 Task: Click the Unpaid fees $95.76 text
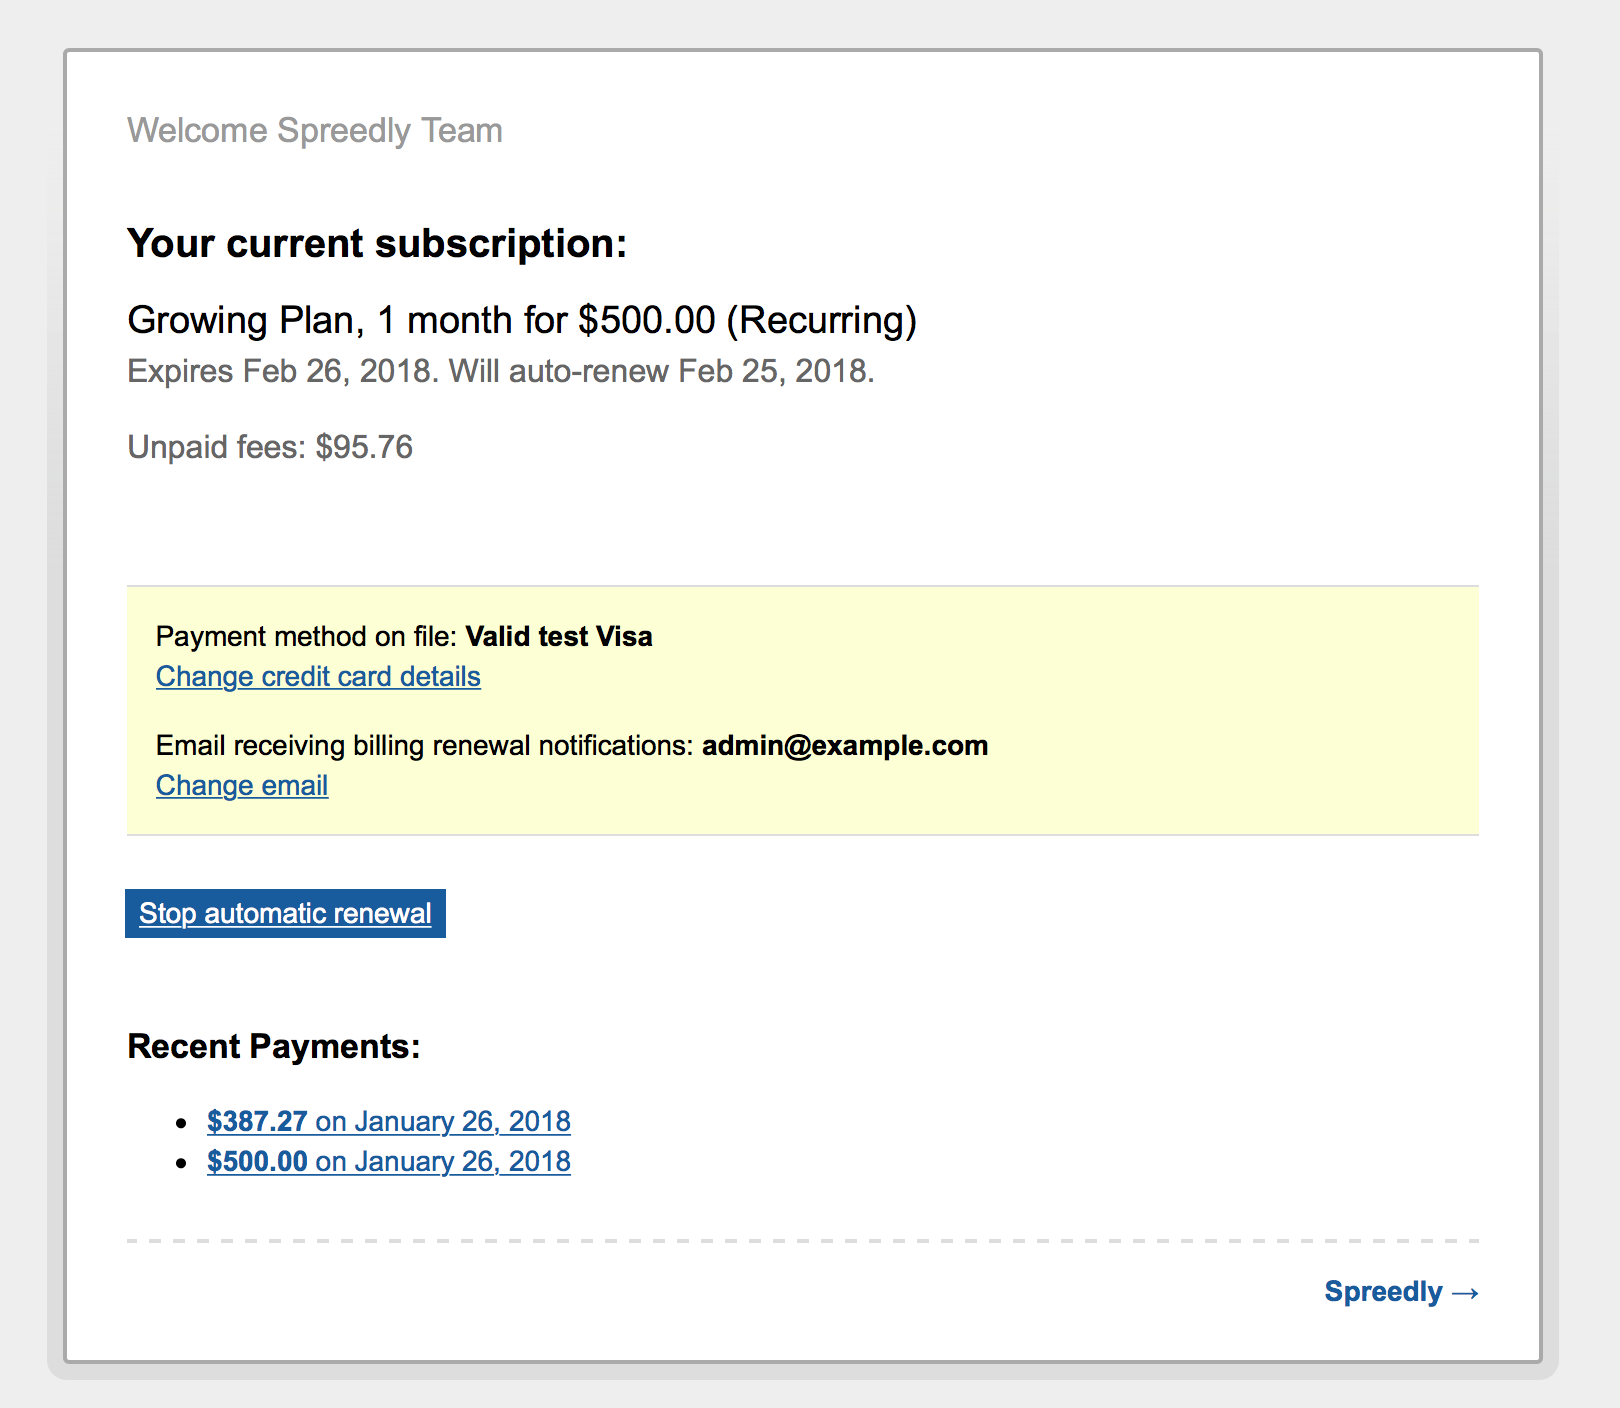pos(270,447)
